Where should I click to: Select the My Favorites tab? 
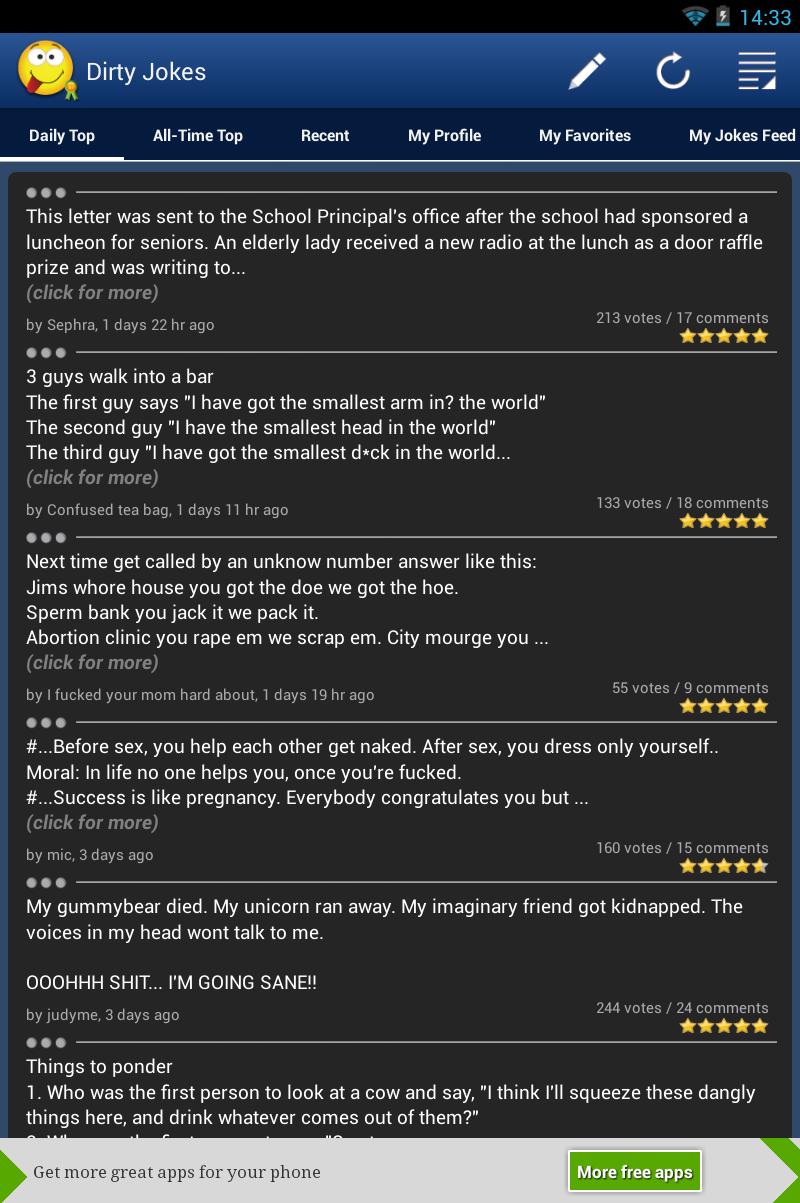pos(585,136)
